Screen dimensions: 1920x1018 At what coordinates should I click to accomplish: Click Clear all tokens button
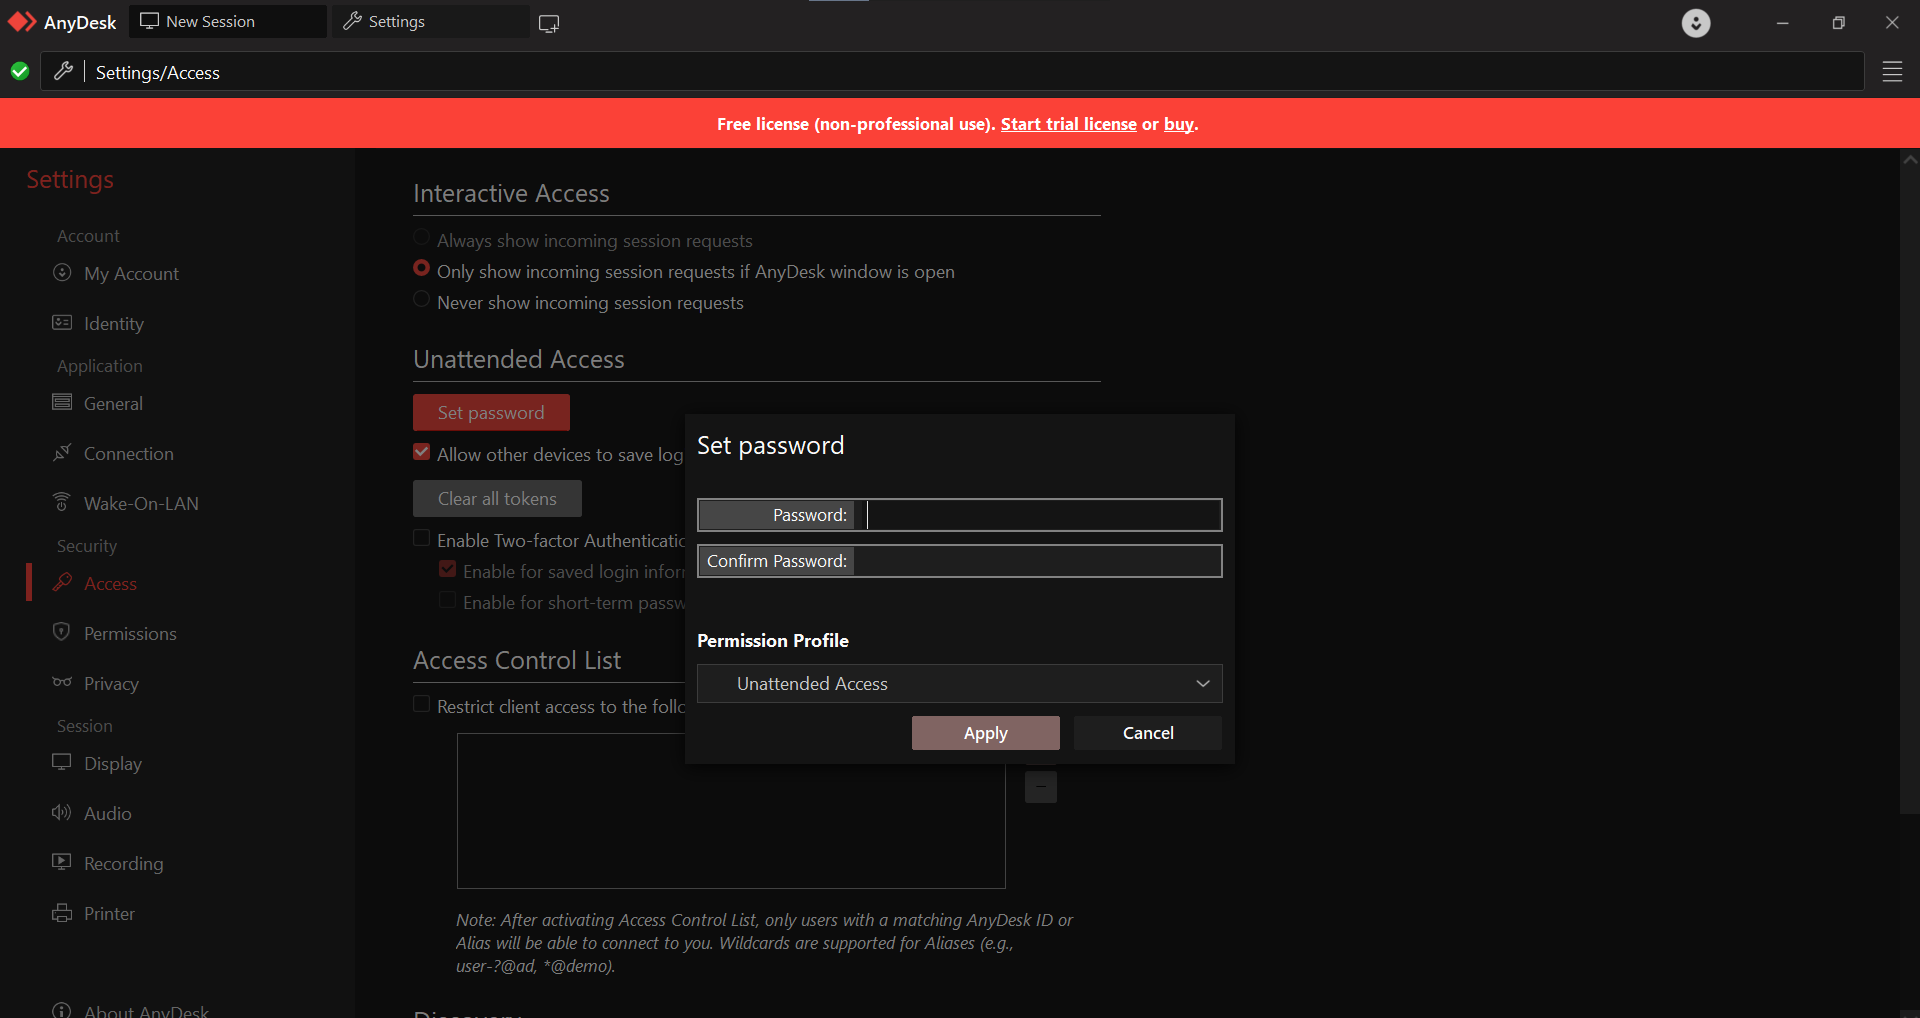[497, 498]
